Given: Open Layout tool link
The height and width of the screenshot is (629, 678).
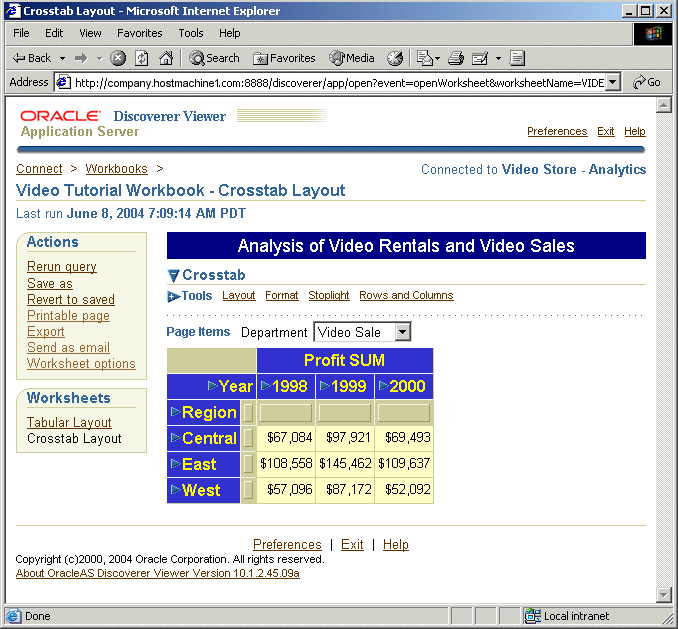Looking at the screenshot, I should tap(239, 296).
